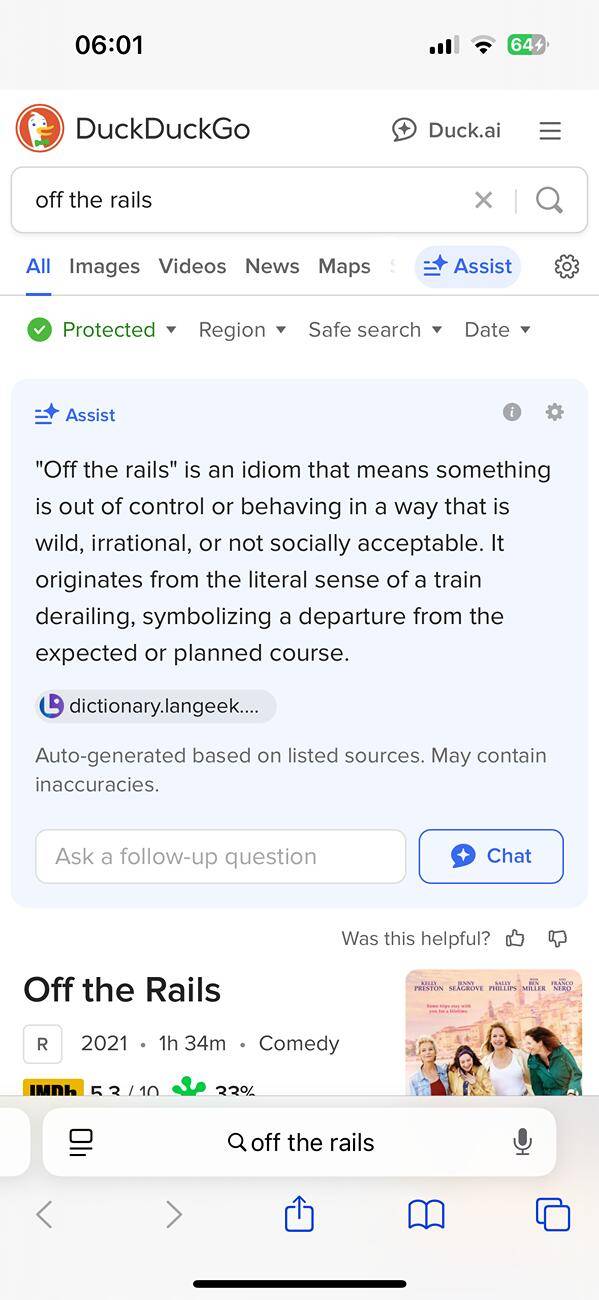Give thumbs up feedback on the answer
The image size is (599, 1300).
[x=515, y=938]
